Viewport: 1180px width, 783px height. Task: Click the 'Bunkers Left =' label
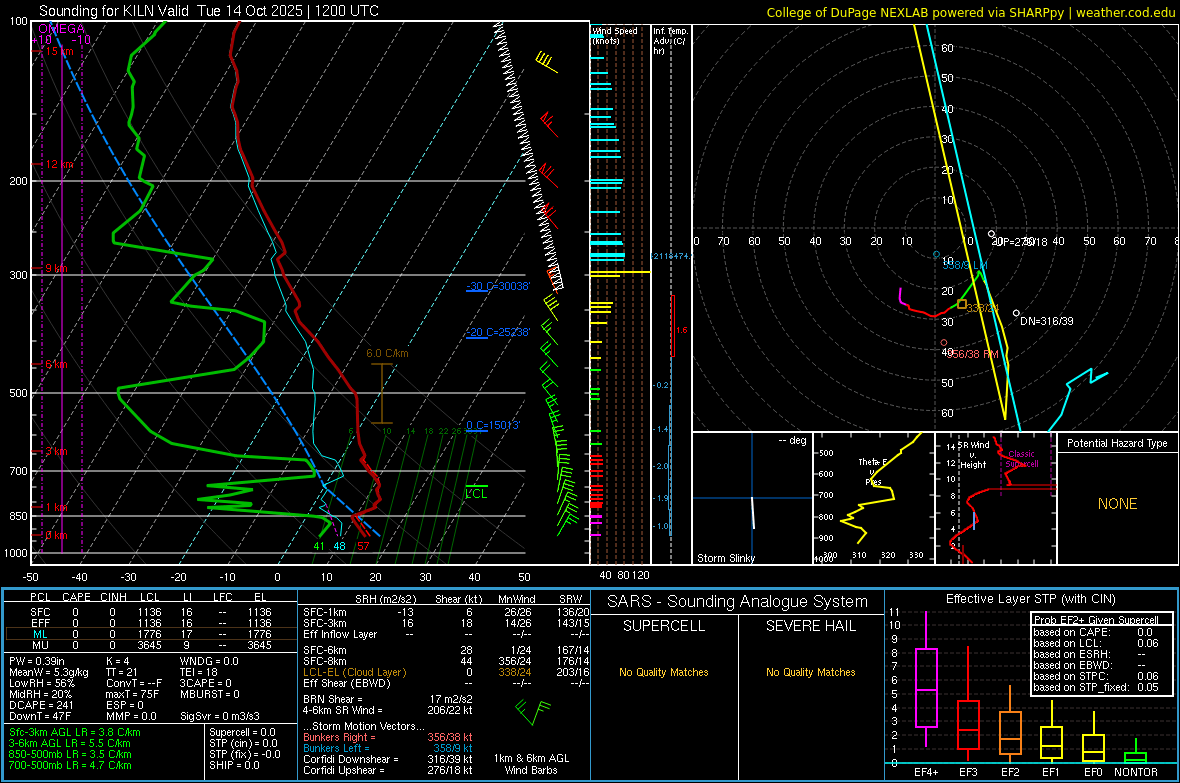(336, 748)
